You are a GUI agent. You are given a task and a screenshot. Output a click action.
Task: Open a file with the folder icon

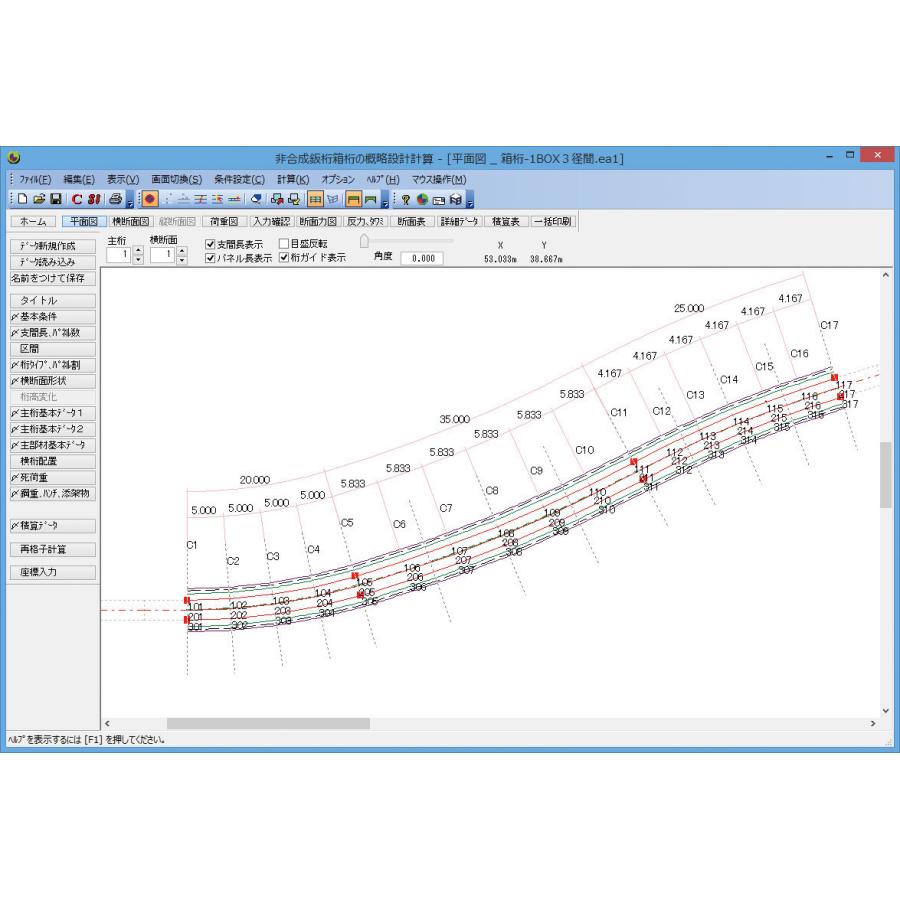point(39,199)
